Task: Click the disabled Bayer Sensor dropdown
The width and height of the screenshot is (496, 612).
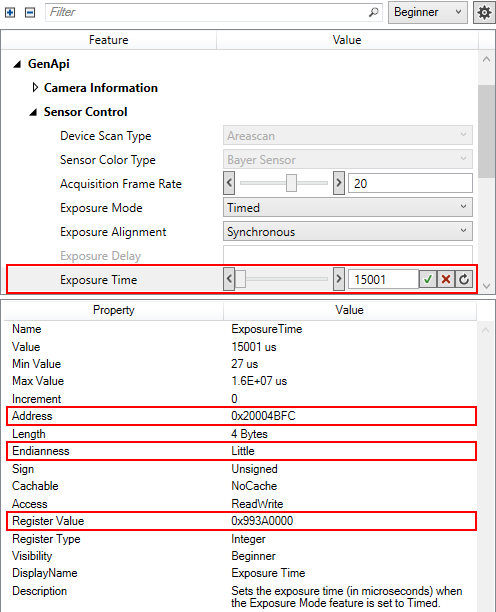Action: (x=348, y=159)
